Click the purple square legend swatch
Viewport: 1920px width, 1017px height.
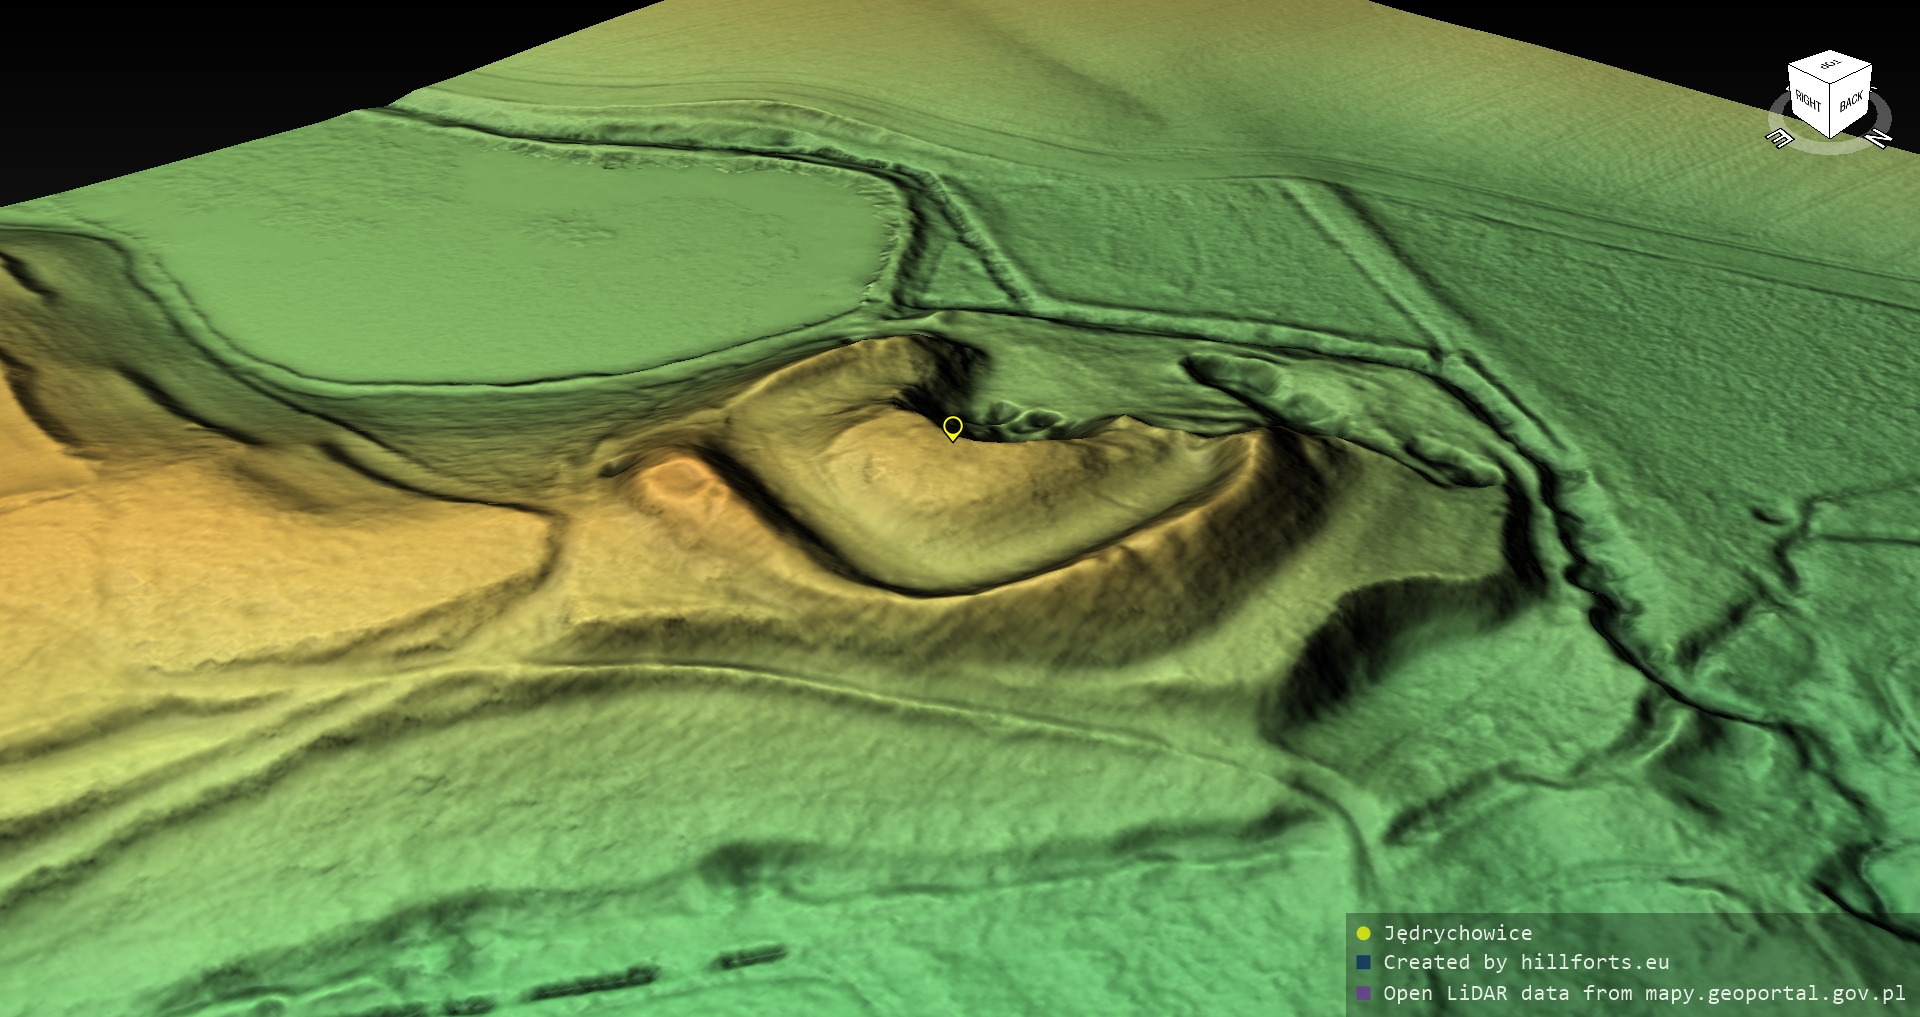(x=1363, y=993)
